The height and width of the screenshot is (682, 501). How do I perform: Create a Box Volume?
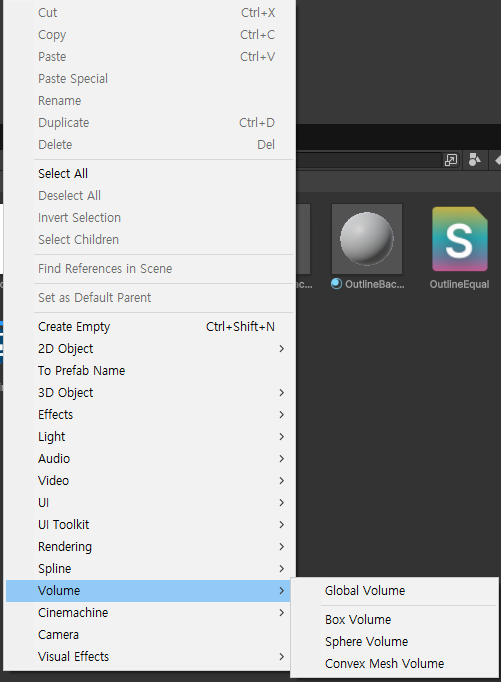395,619
